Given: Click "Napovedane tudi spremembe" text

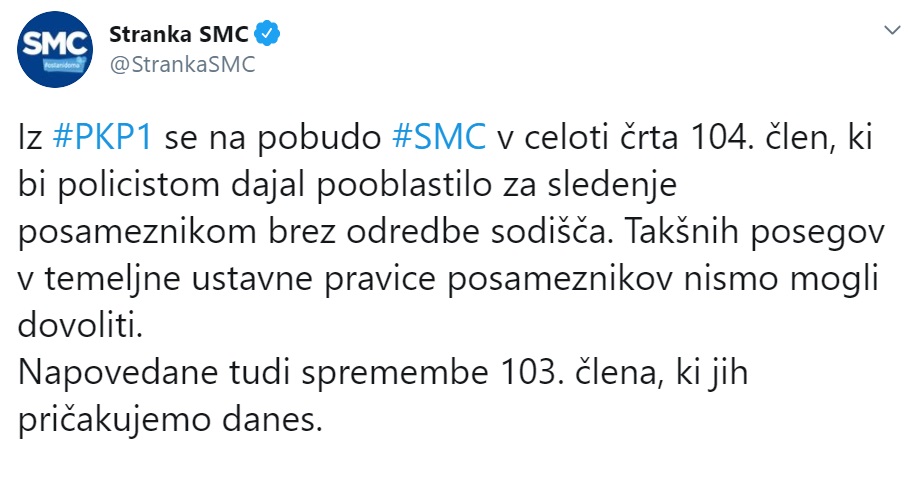Looking at the screenshot, I should [x=212, y=370].
